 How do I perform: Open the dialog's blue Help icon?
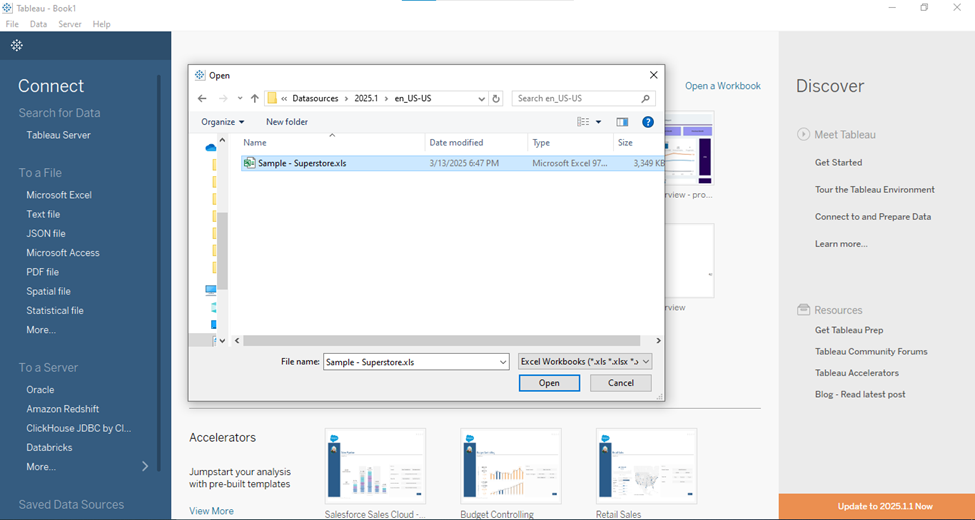click(648, 122)
